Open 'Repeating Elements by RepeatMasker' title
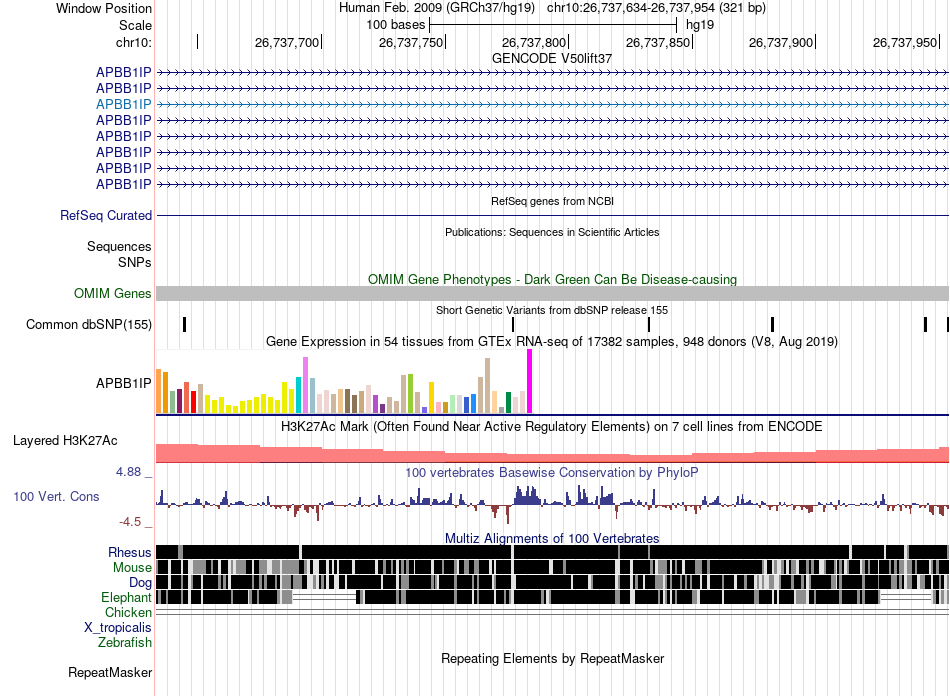This screenshot has width=950, height=696. 553,658
